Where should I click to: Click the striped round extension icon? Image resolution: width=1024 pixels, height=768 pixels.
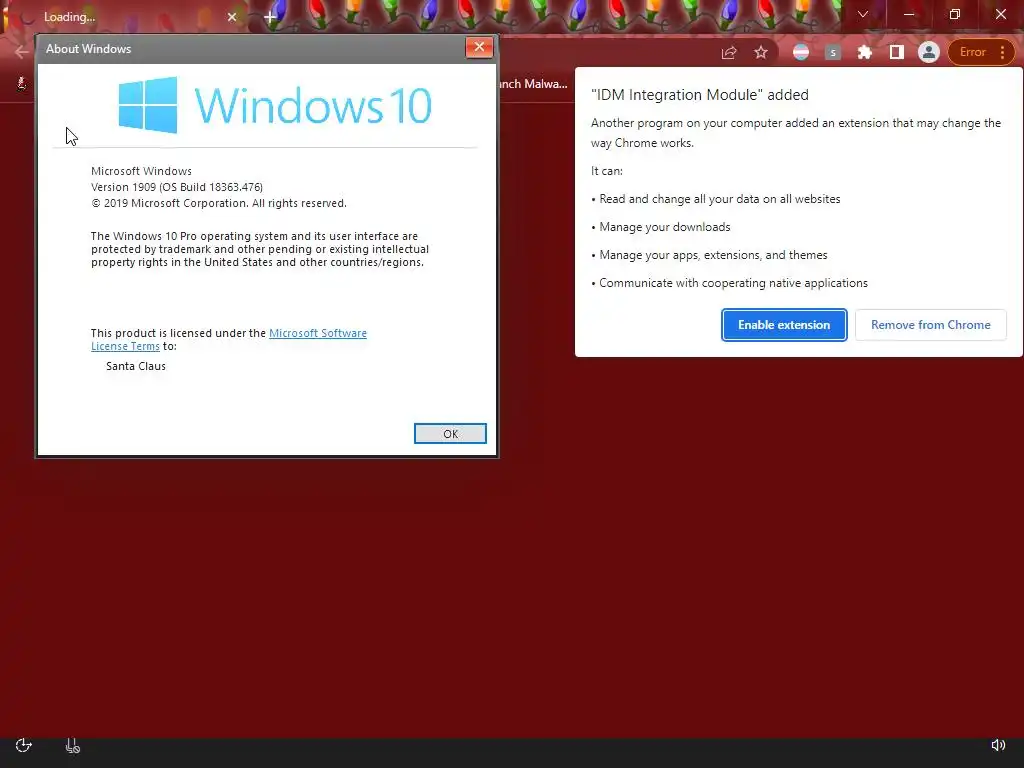[801, 52]
